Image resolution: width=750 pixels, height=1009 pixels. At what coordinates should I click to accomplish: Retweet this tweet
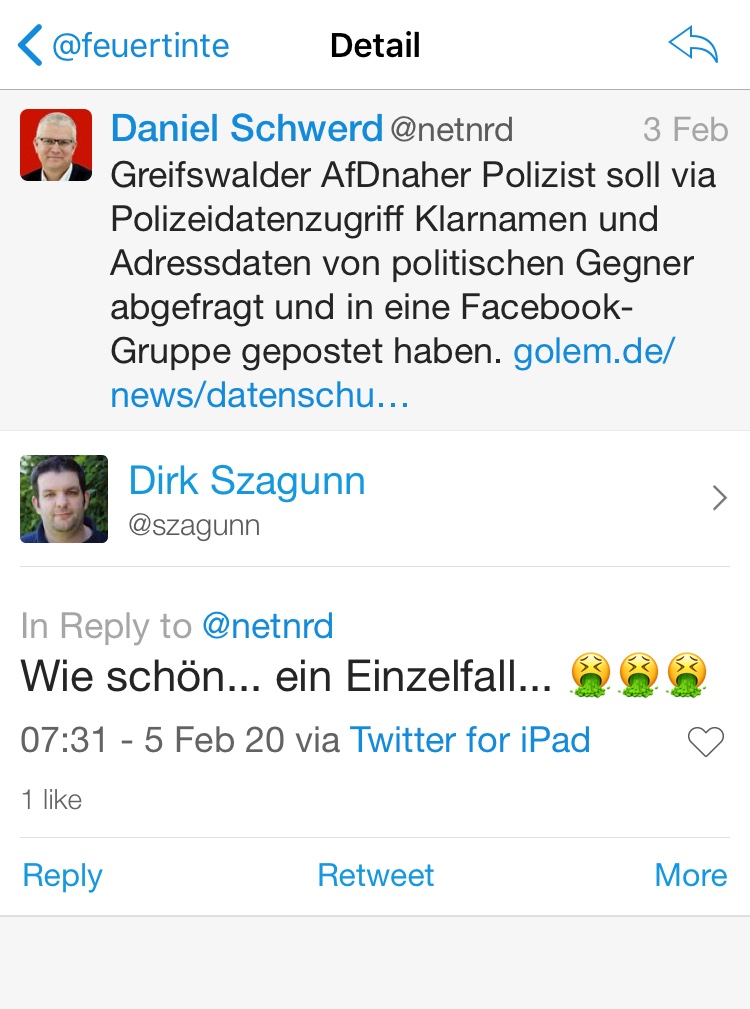click(x=375, y=875)
